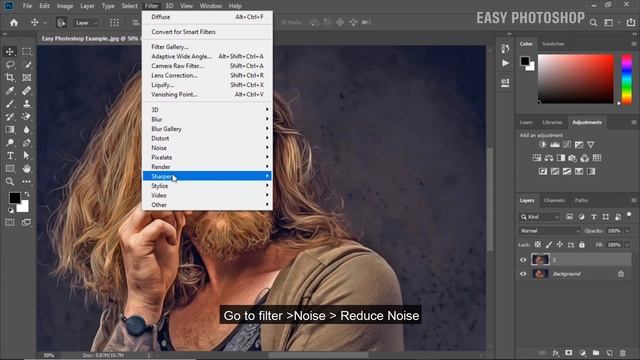This screenshot has width=640, height=360.
Task: Expand the Distort submenu
Action: click(x=207, y=138)
